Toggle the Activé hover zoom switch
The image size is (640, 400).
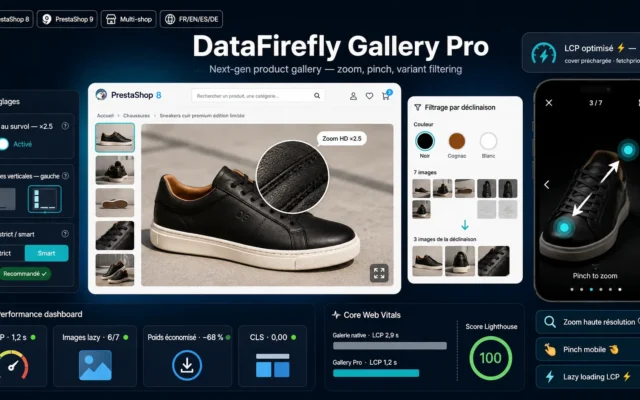(4, 144)
